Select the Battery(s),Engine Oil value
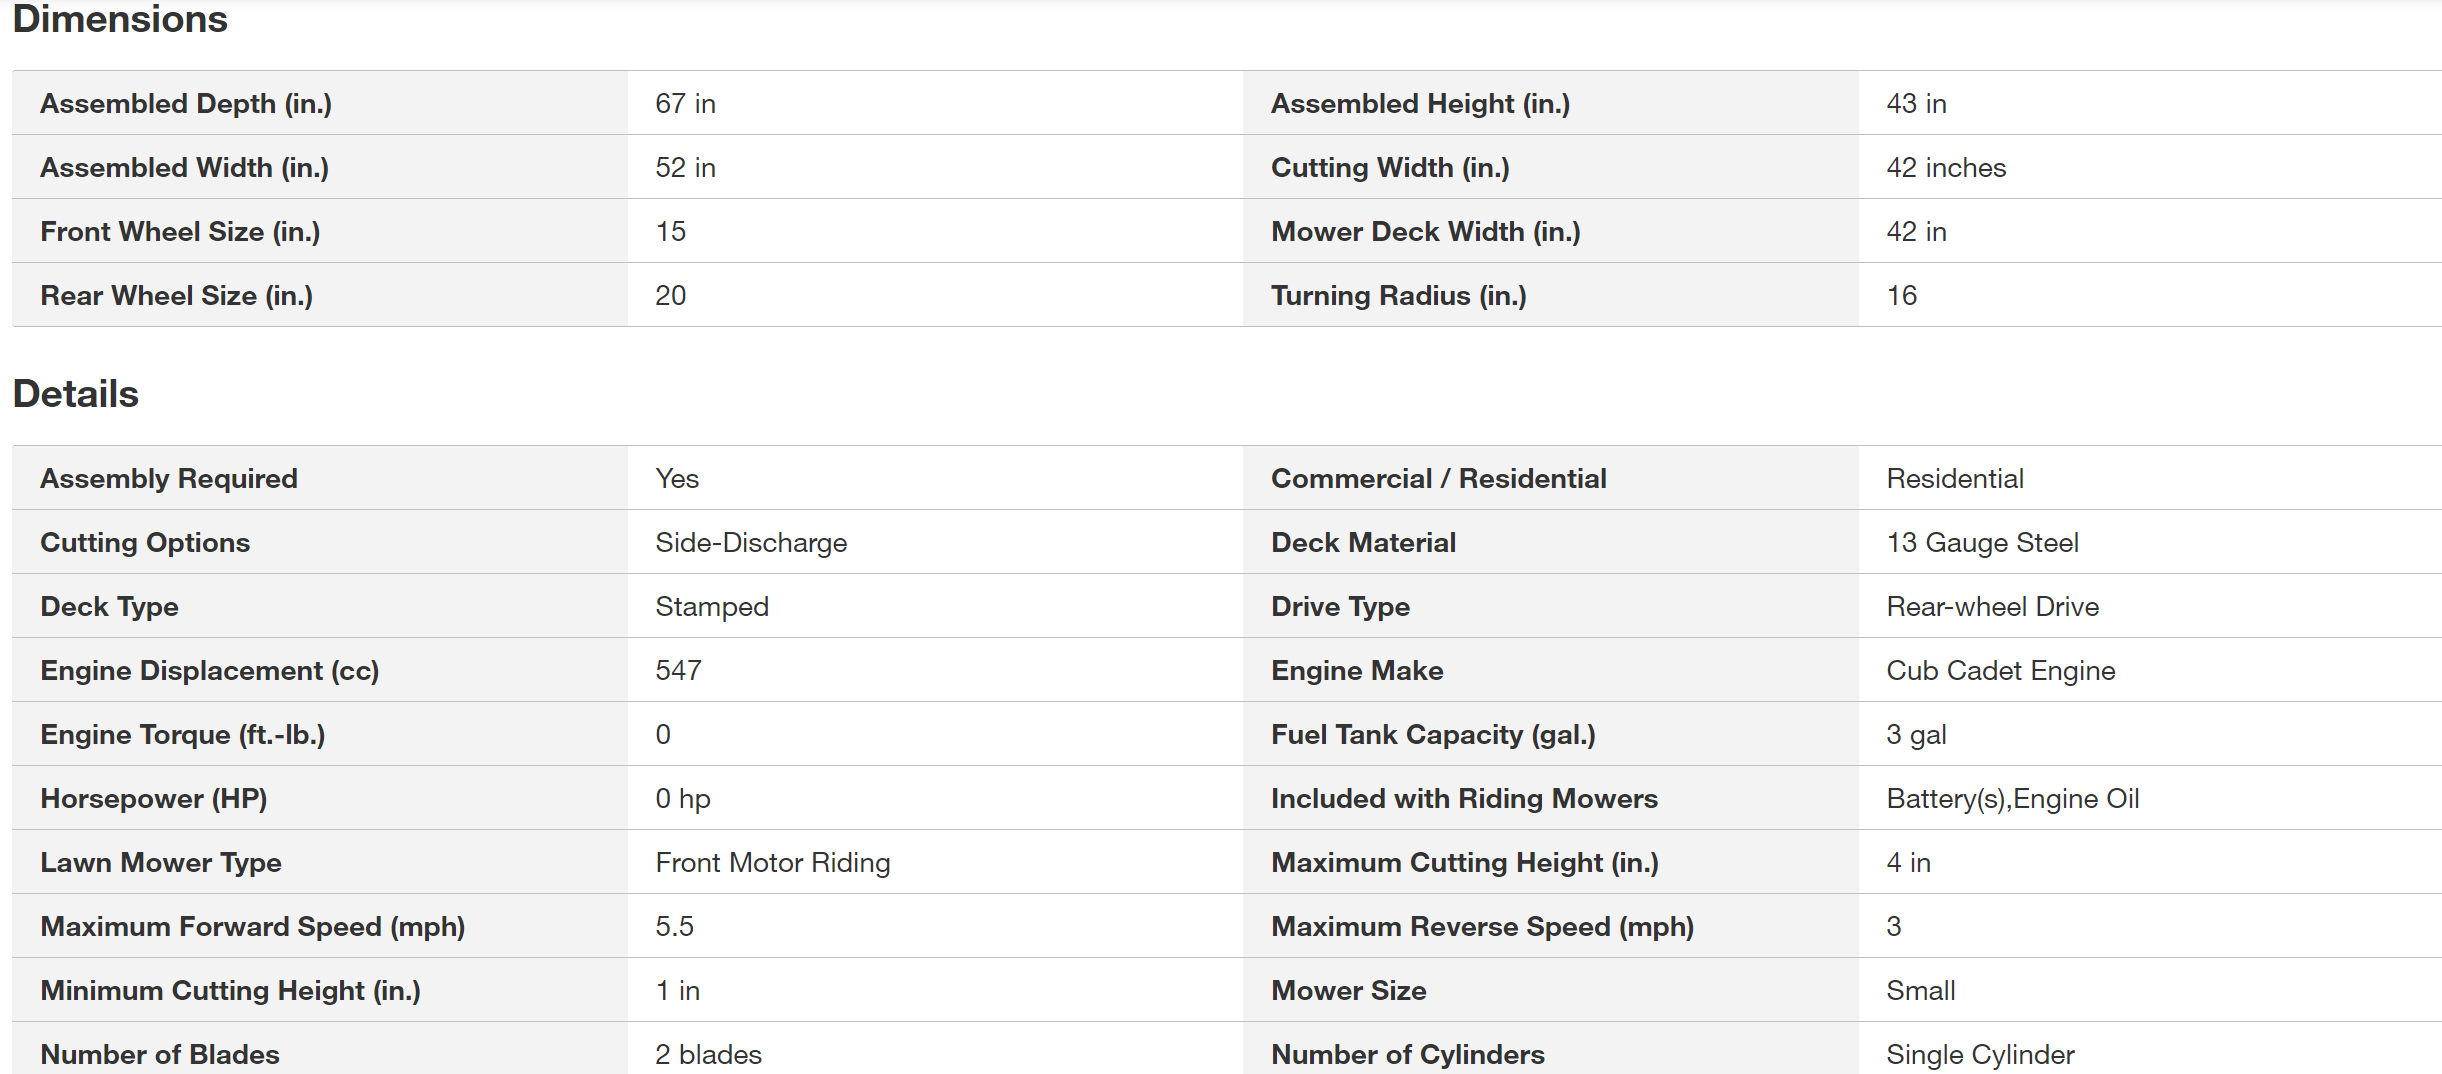The image size is (2442, 1074). click(x=2012, y=799)
